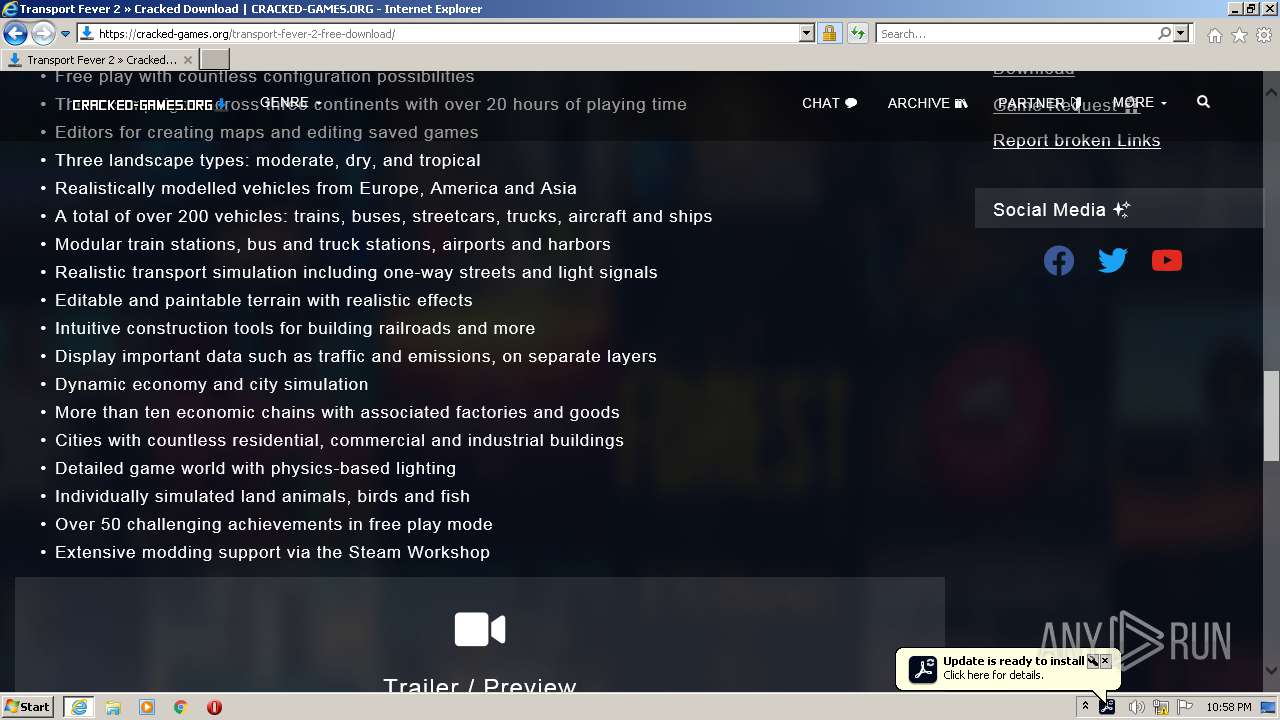Open the search provider dropdown arrow

pos(1181,34)
